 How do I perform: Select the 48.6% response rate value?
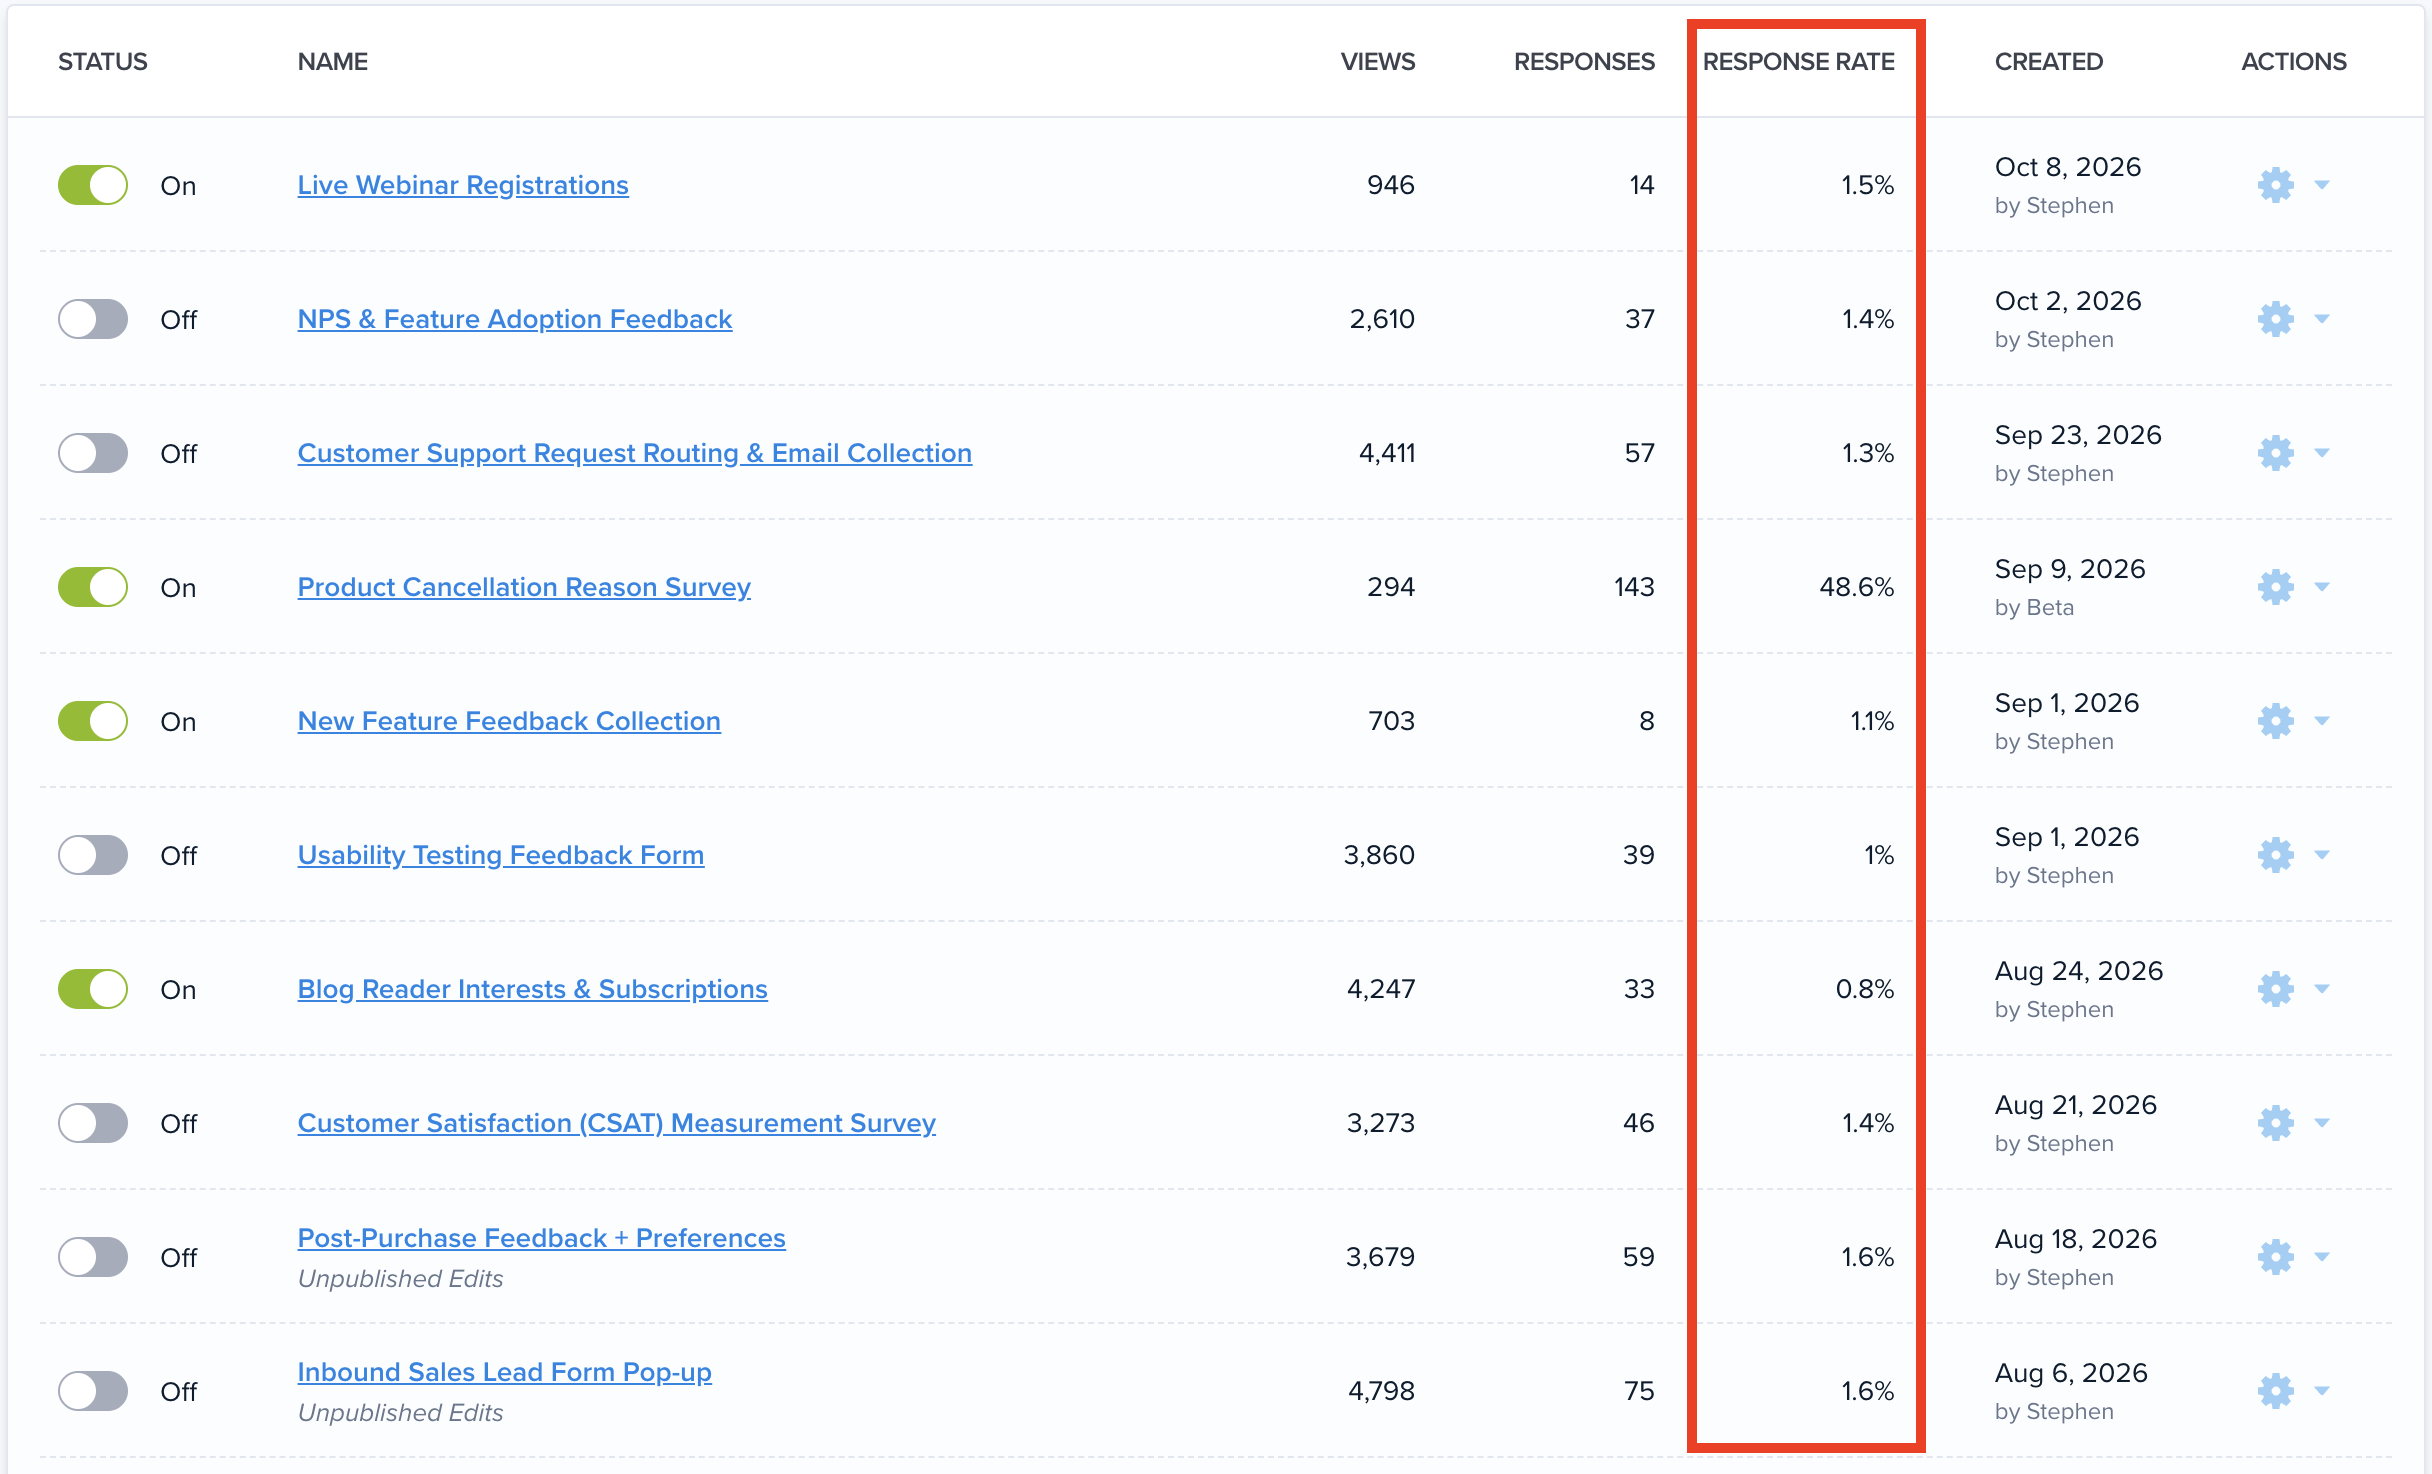click(x=1857, y=587)
